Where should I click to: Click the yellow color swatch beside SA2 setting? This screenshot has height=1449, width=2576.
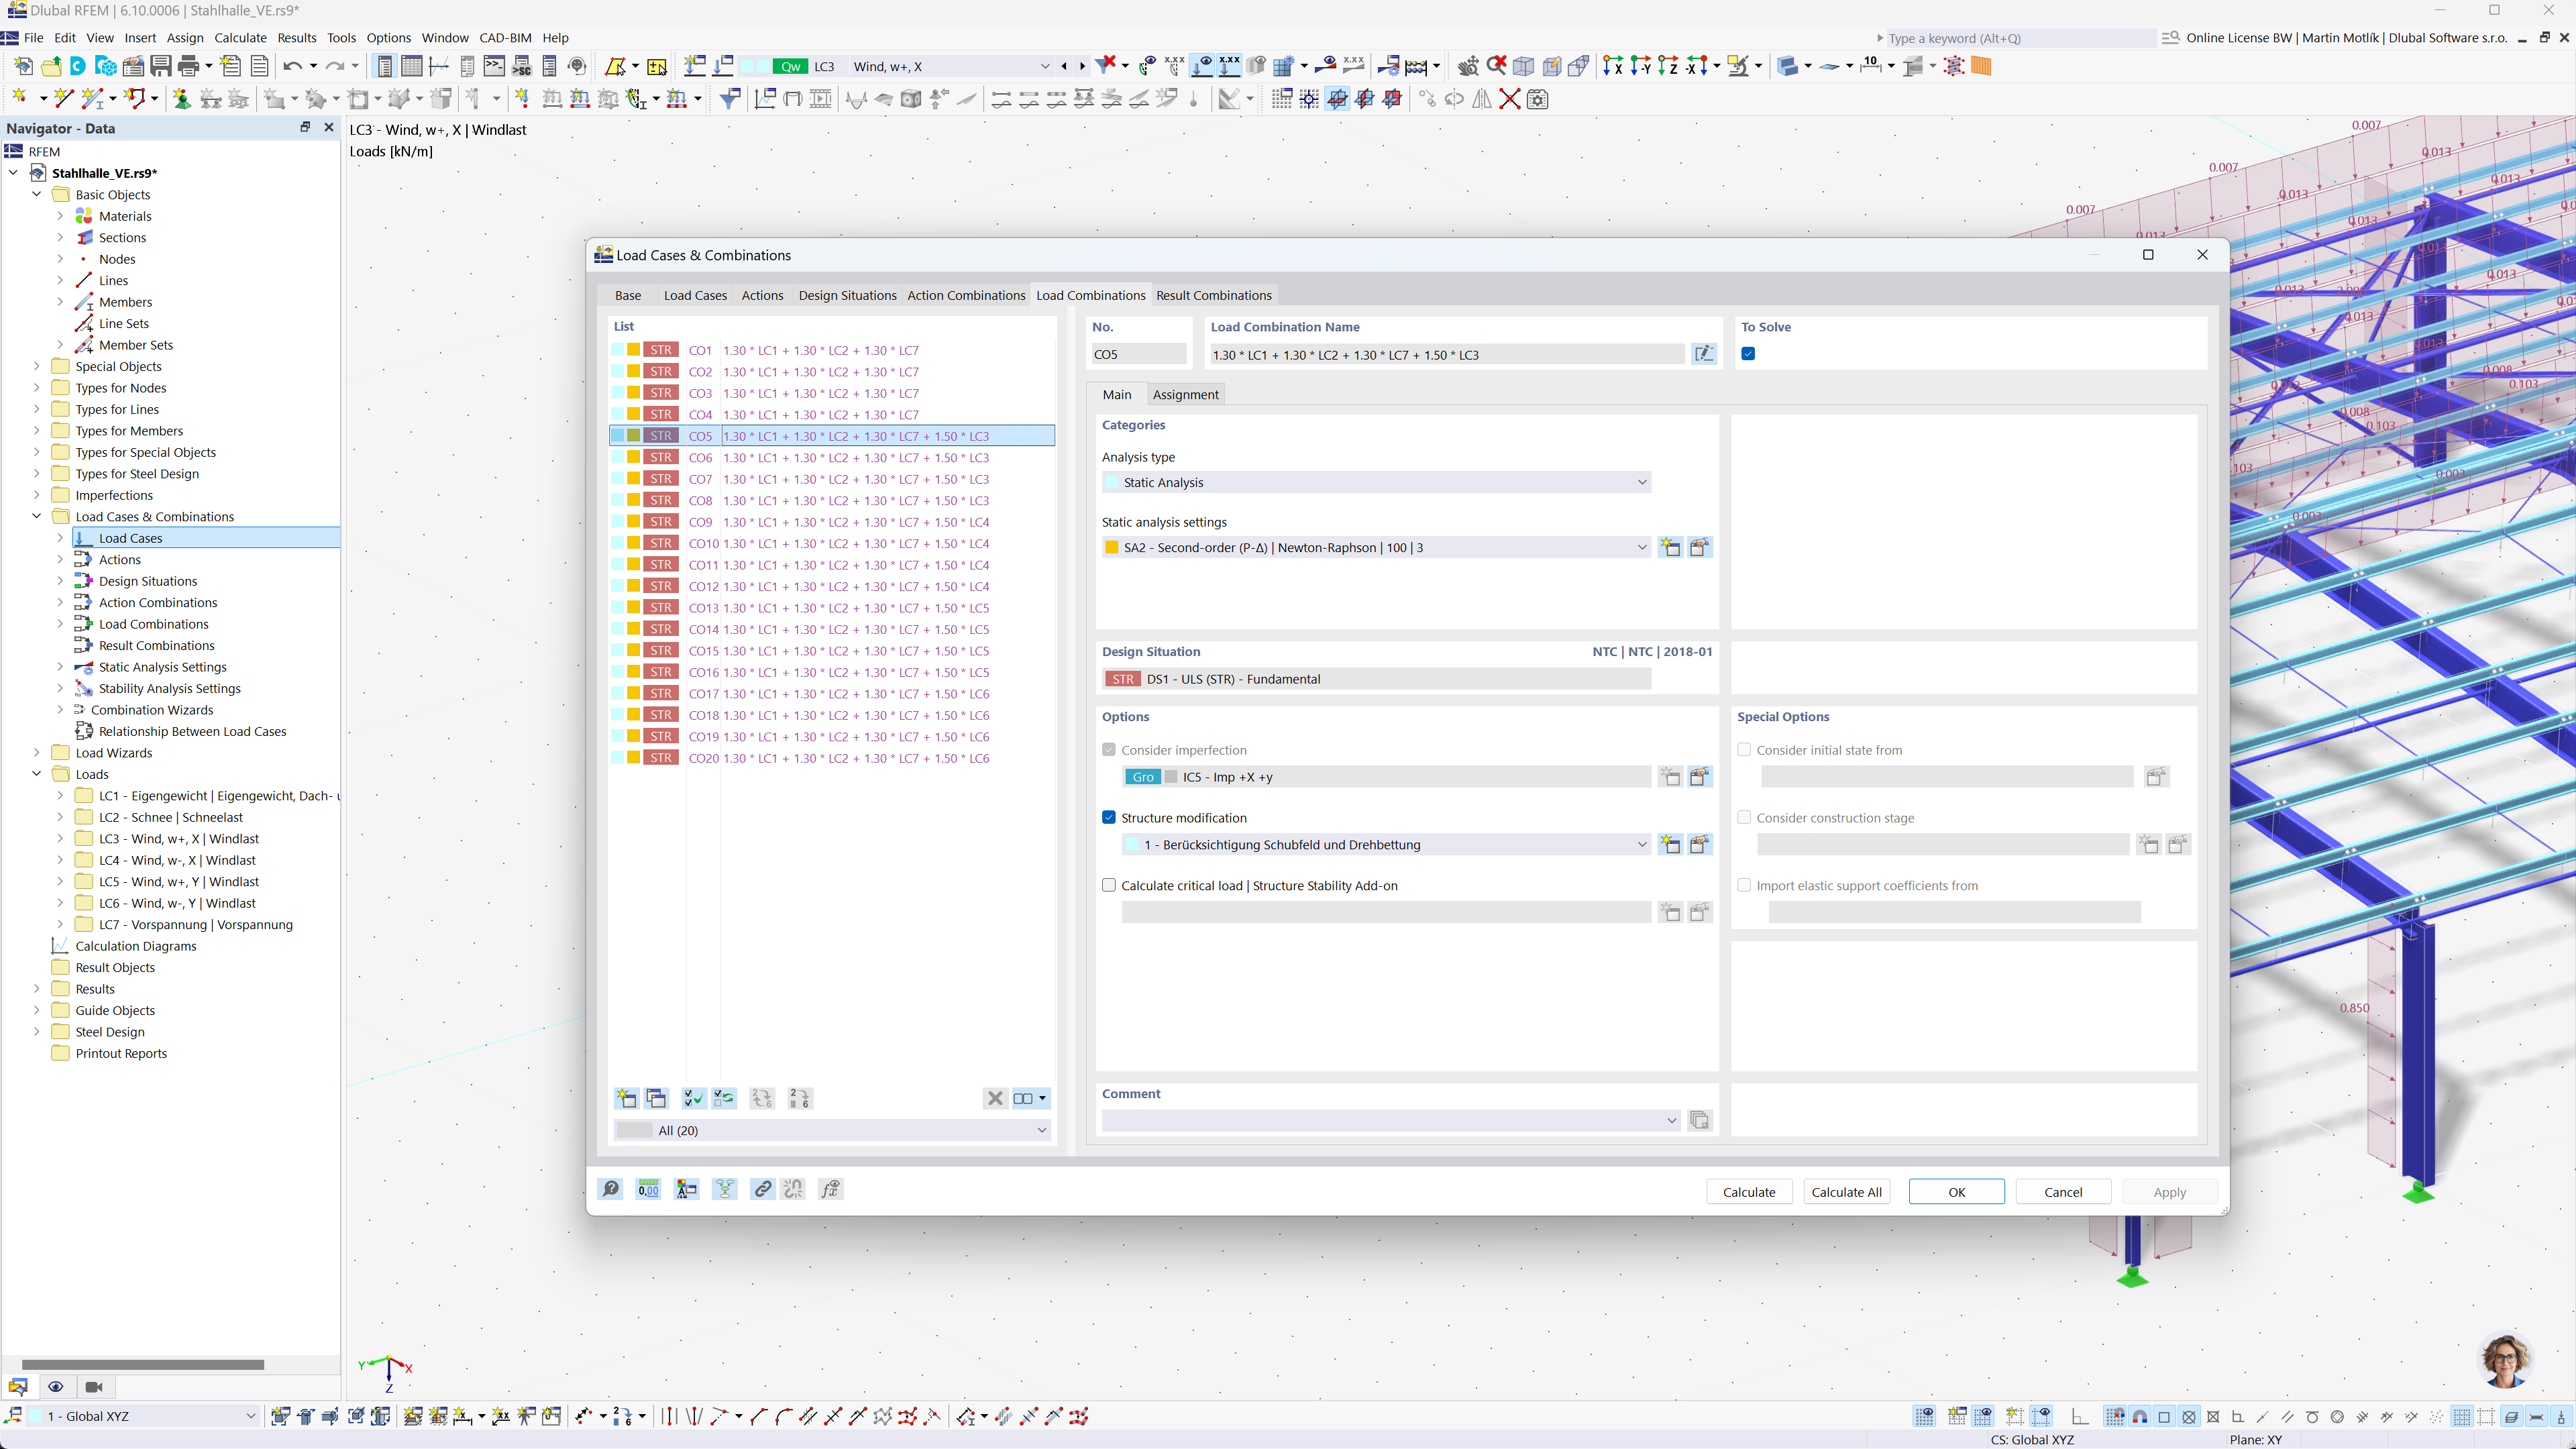tap(1110, 547)
